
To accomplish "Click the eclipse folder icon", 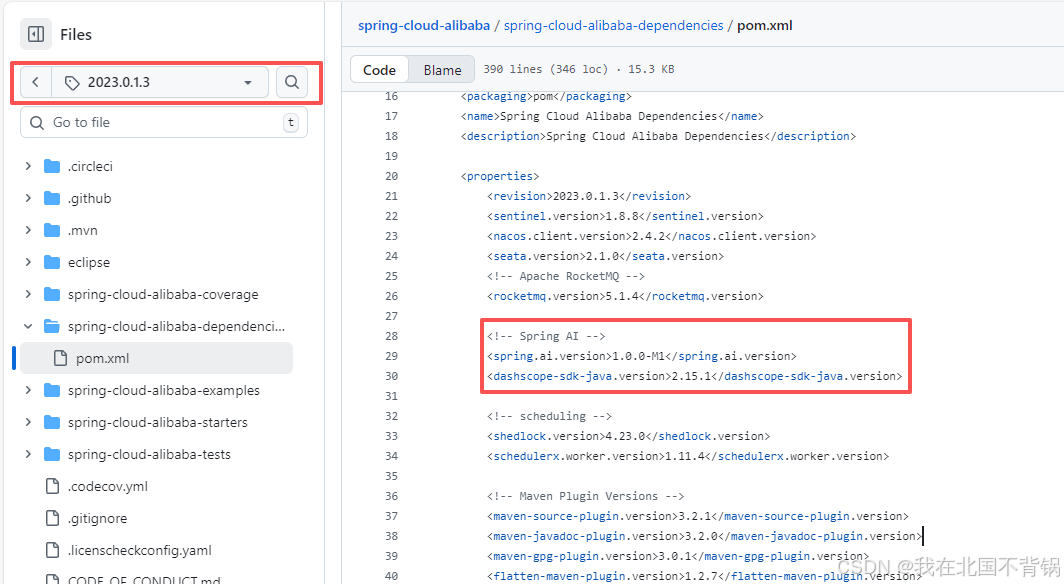I will click(x=52, y=262).
